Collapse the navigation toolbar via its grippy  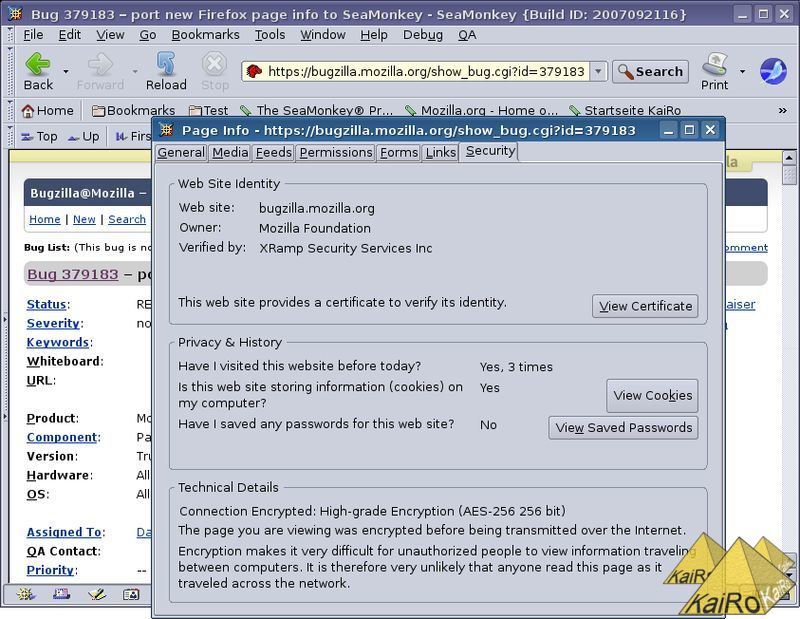10,71
